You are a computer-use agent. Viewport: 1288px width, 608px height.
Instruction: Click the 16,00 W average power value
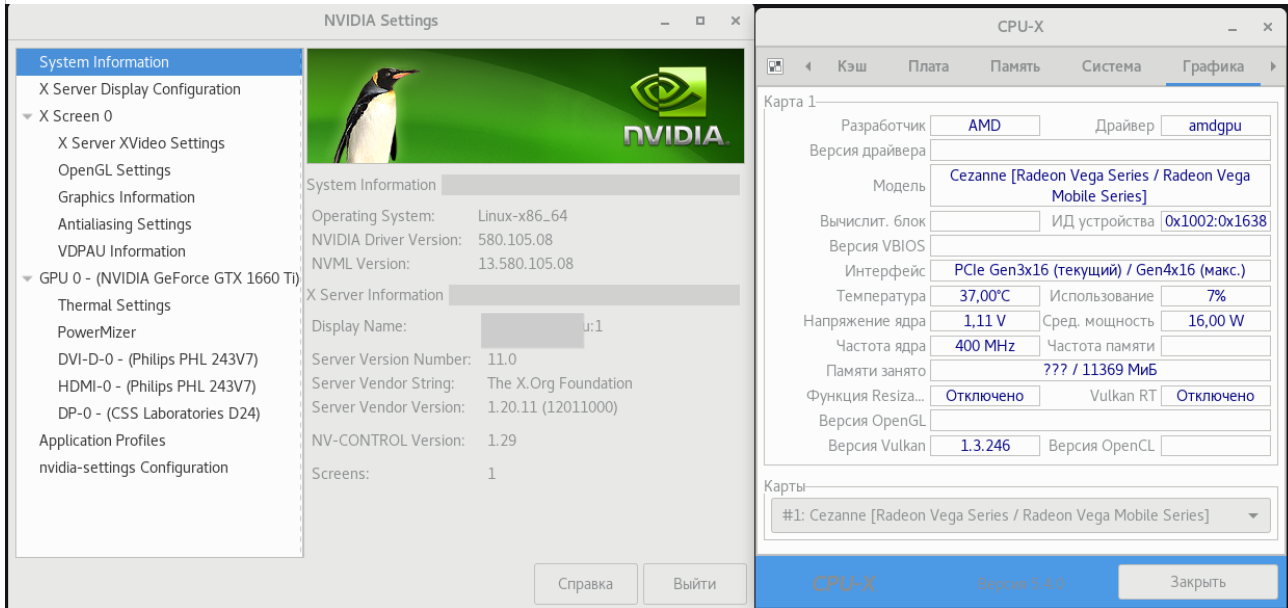point(1214,321)
